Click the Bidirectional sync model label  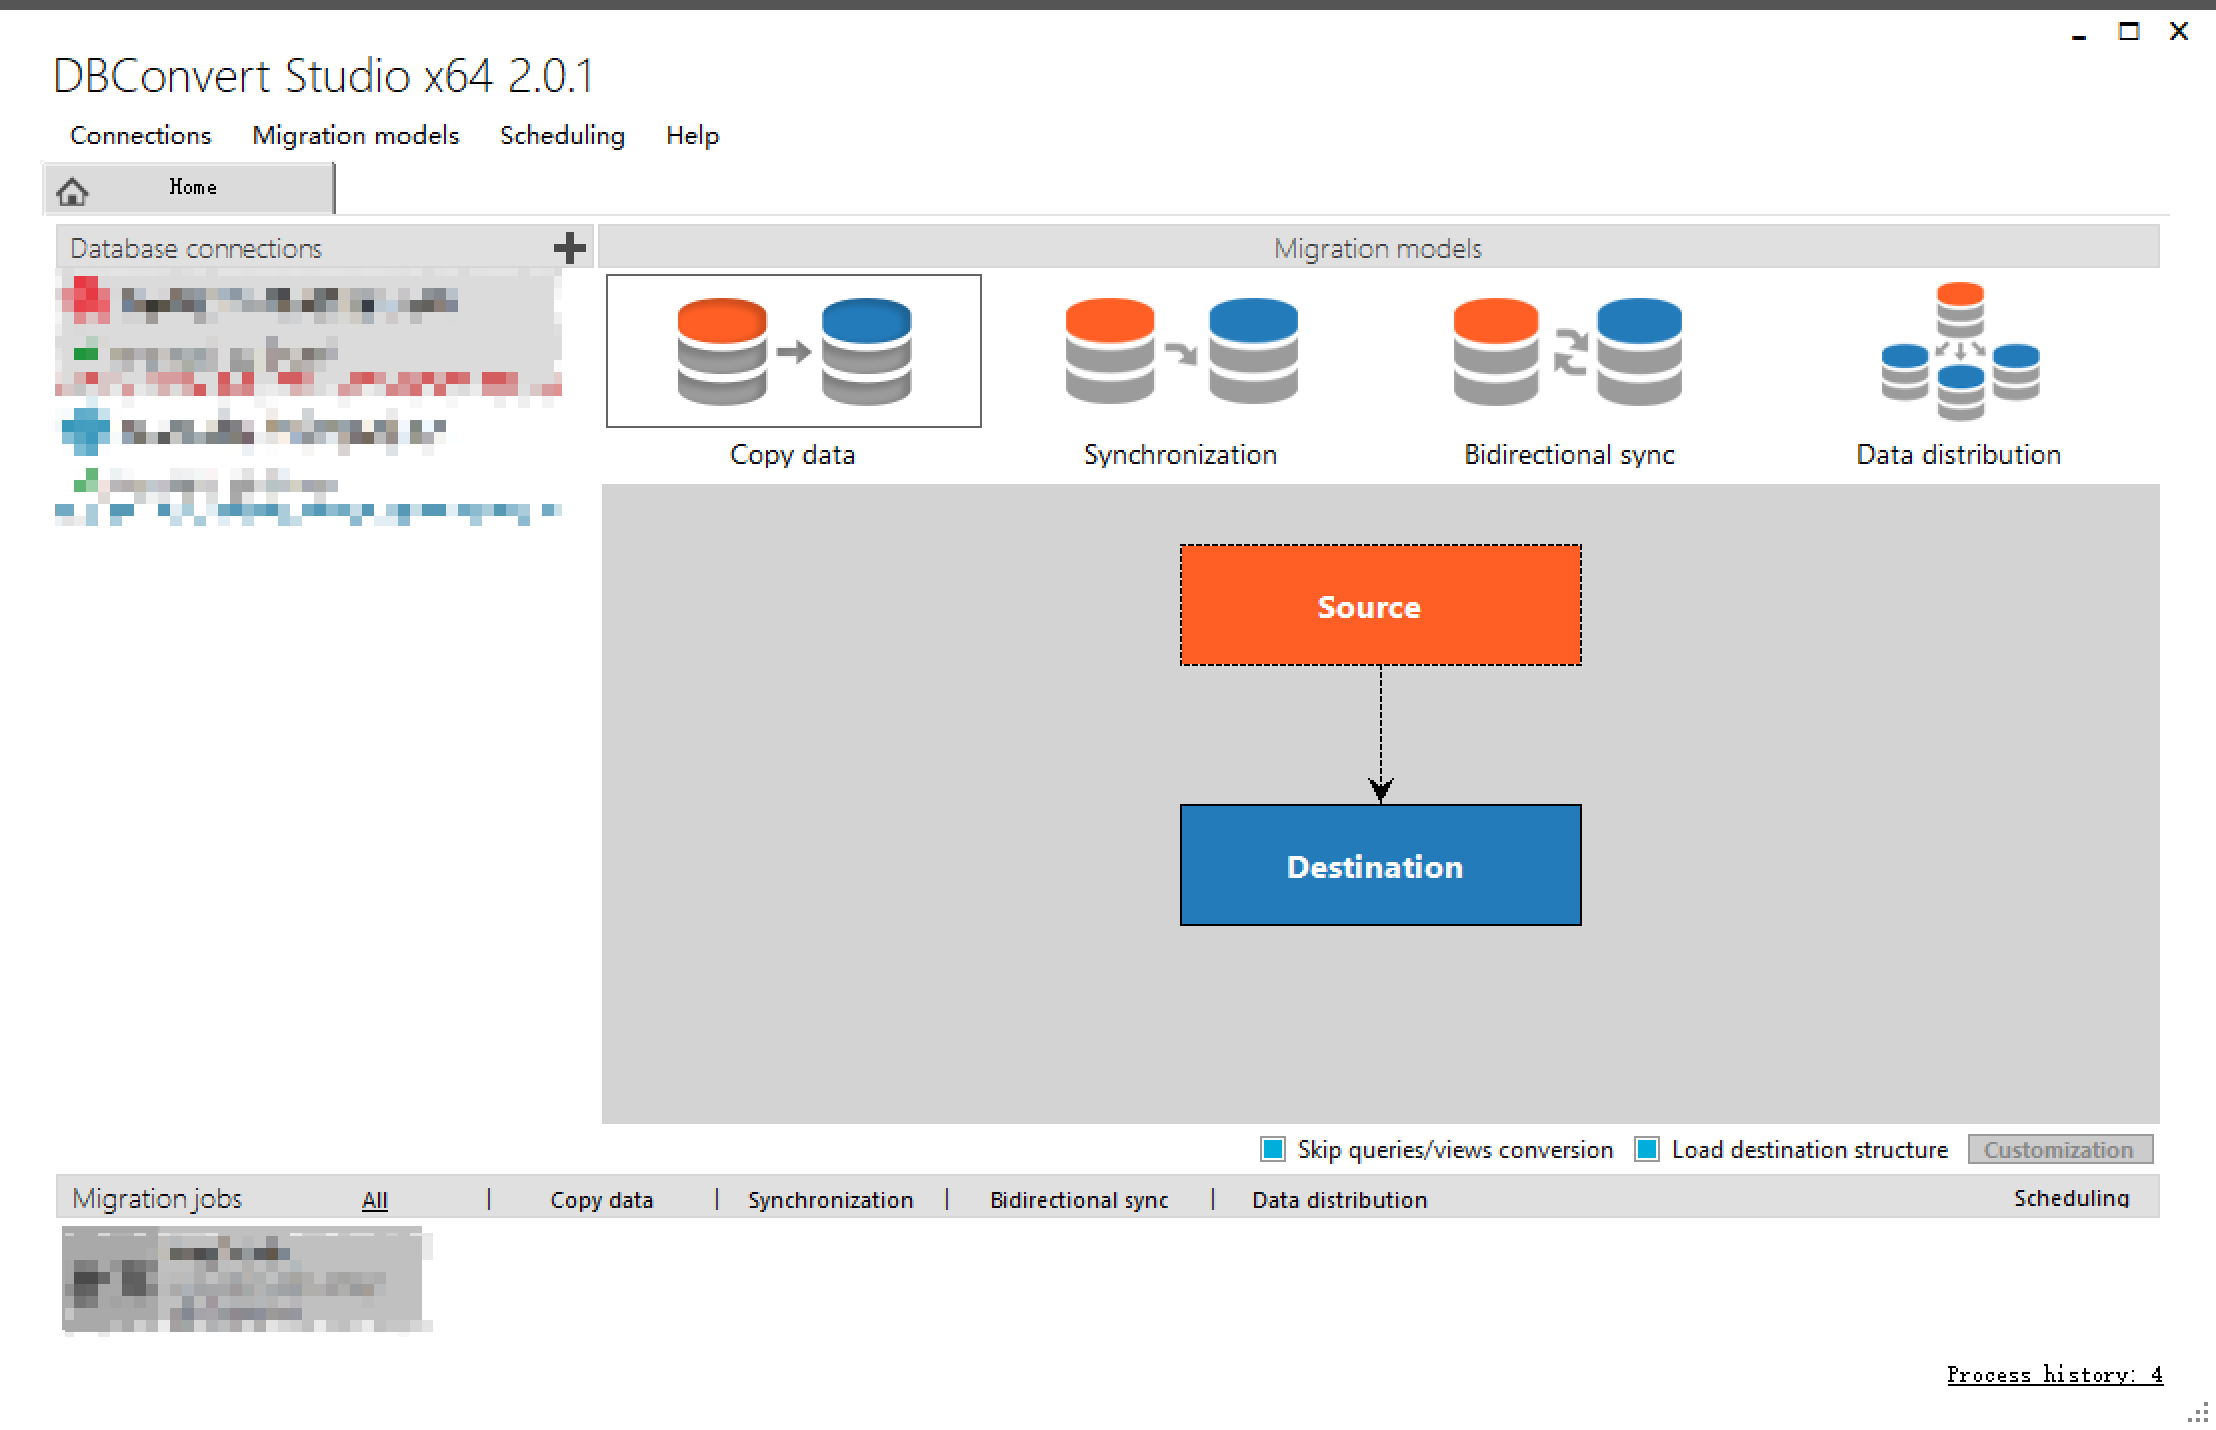[x=1569, y=455]
